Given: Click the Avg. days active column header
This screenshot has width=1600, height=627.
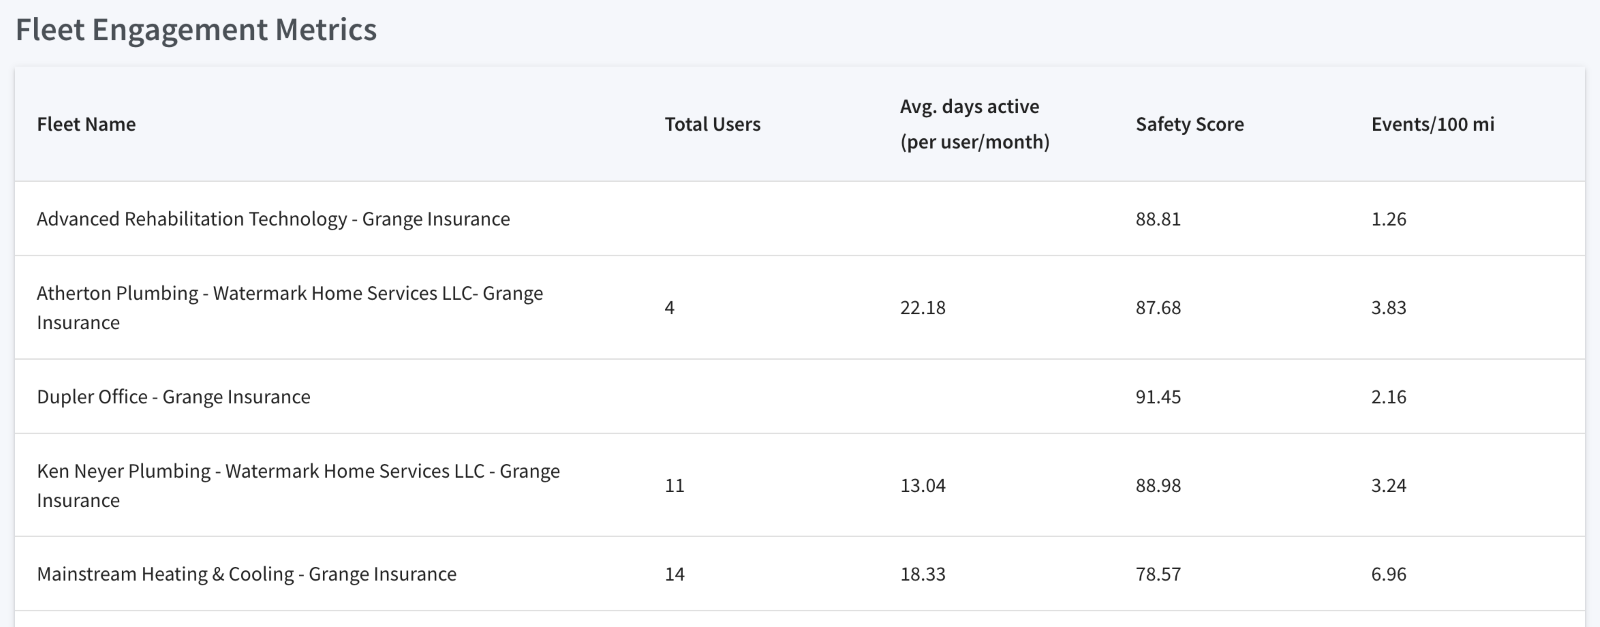Looking at the screenshot, I should tap(974, 124).
